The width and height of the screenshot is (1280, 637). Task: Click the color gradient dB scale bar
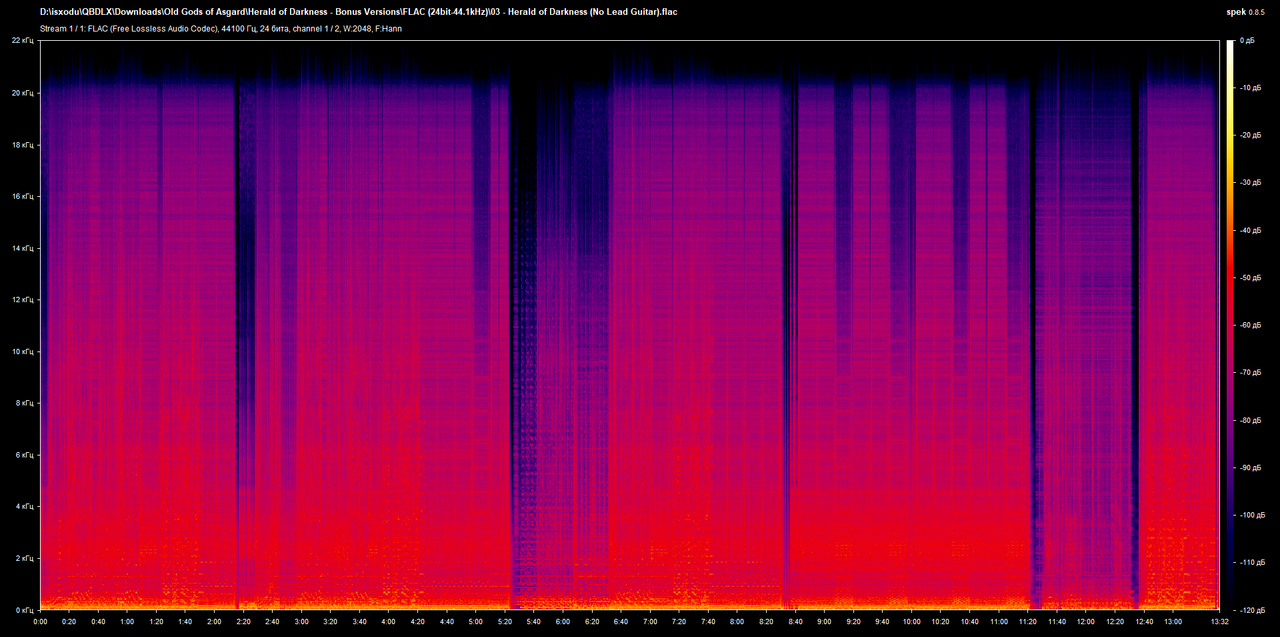1232,325
